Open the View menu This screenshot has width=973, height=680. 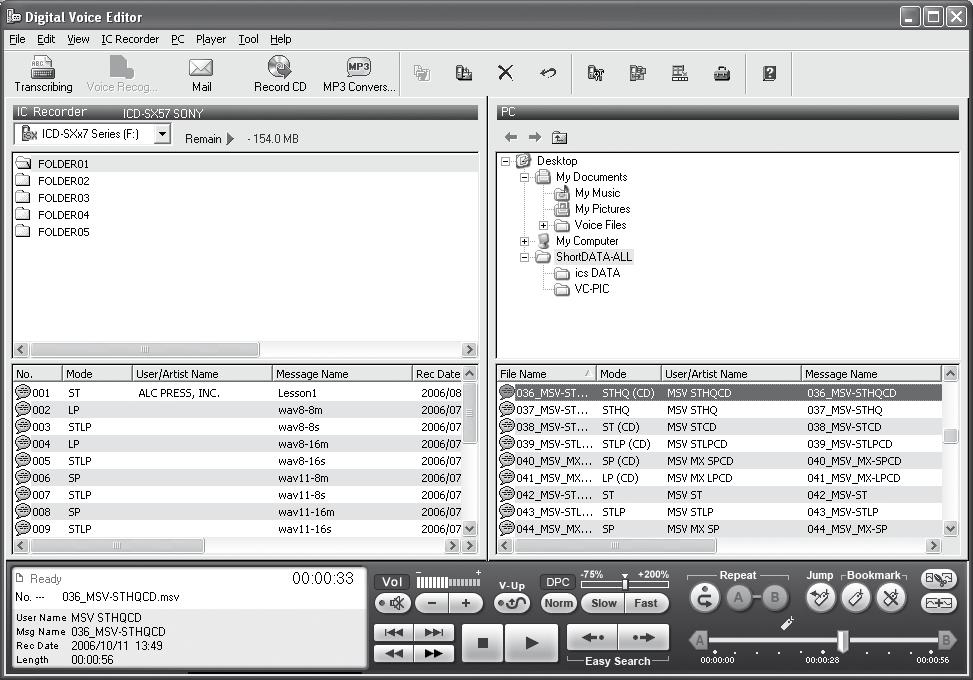pyautogui.click(x=78, y=39)
